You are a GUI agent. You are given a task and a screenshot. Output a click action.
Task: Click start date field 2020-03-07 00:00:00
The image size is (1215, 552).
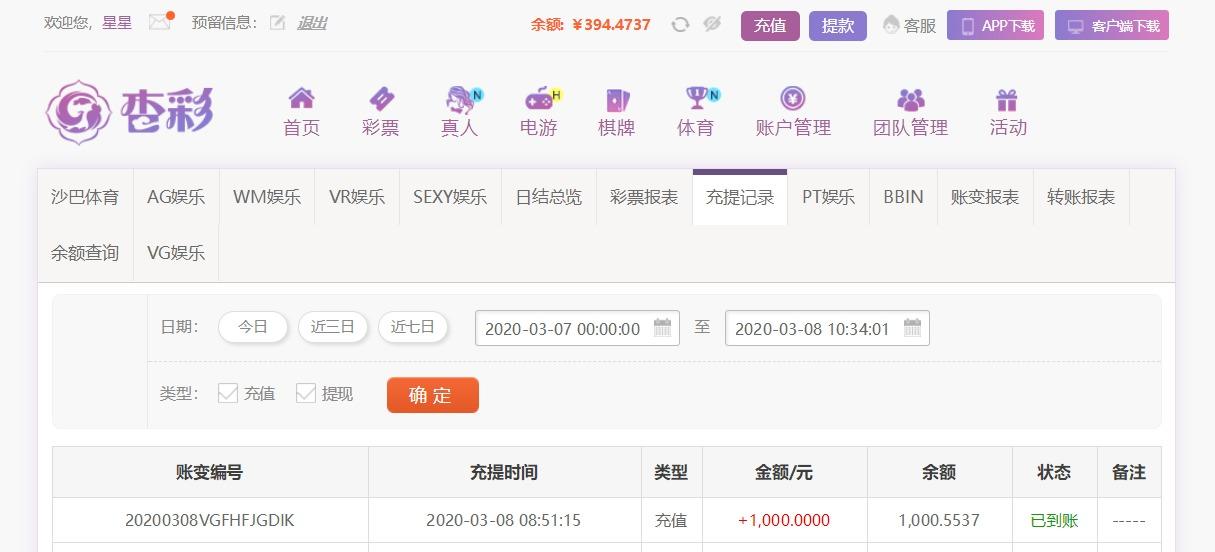click(x=577, y=328)
